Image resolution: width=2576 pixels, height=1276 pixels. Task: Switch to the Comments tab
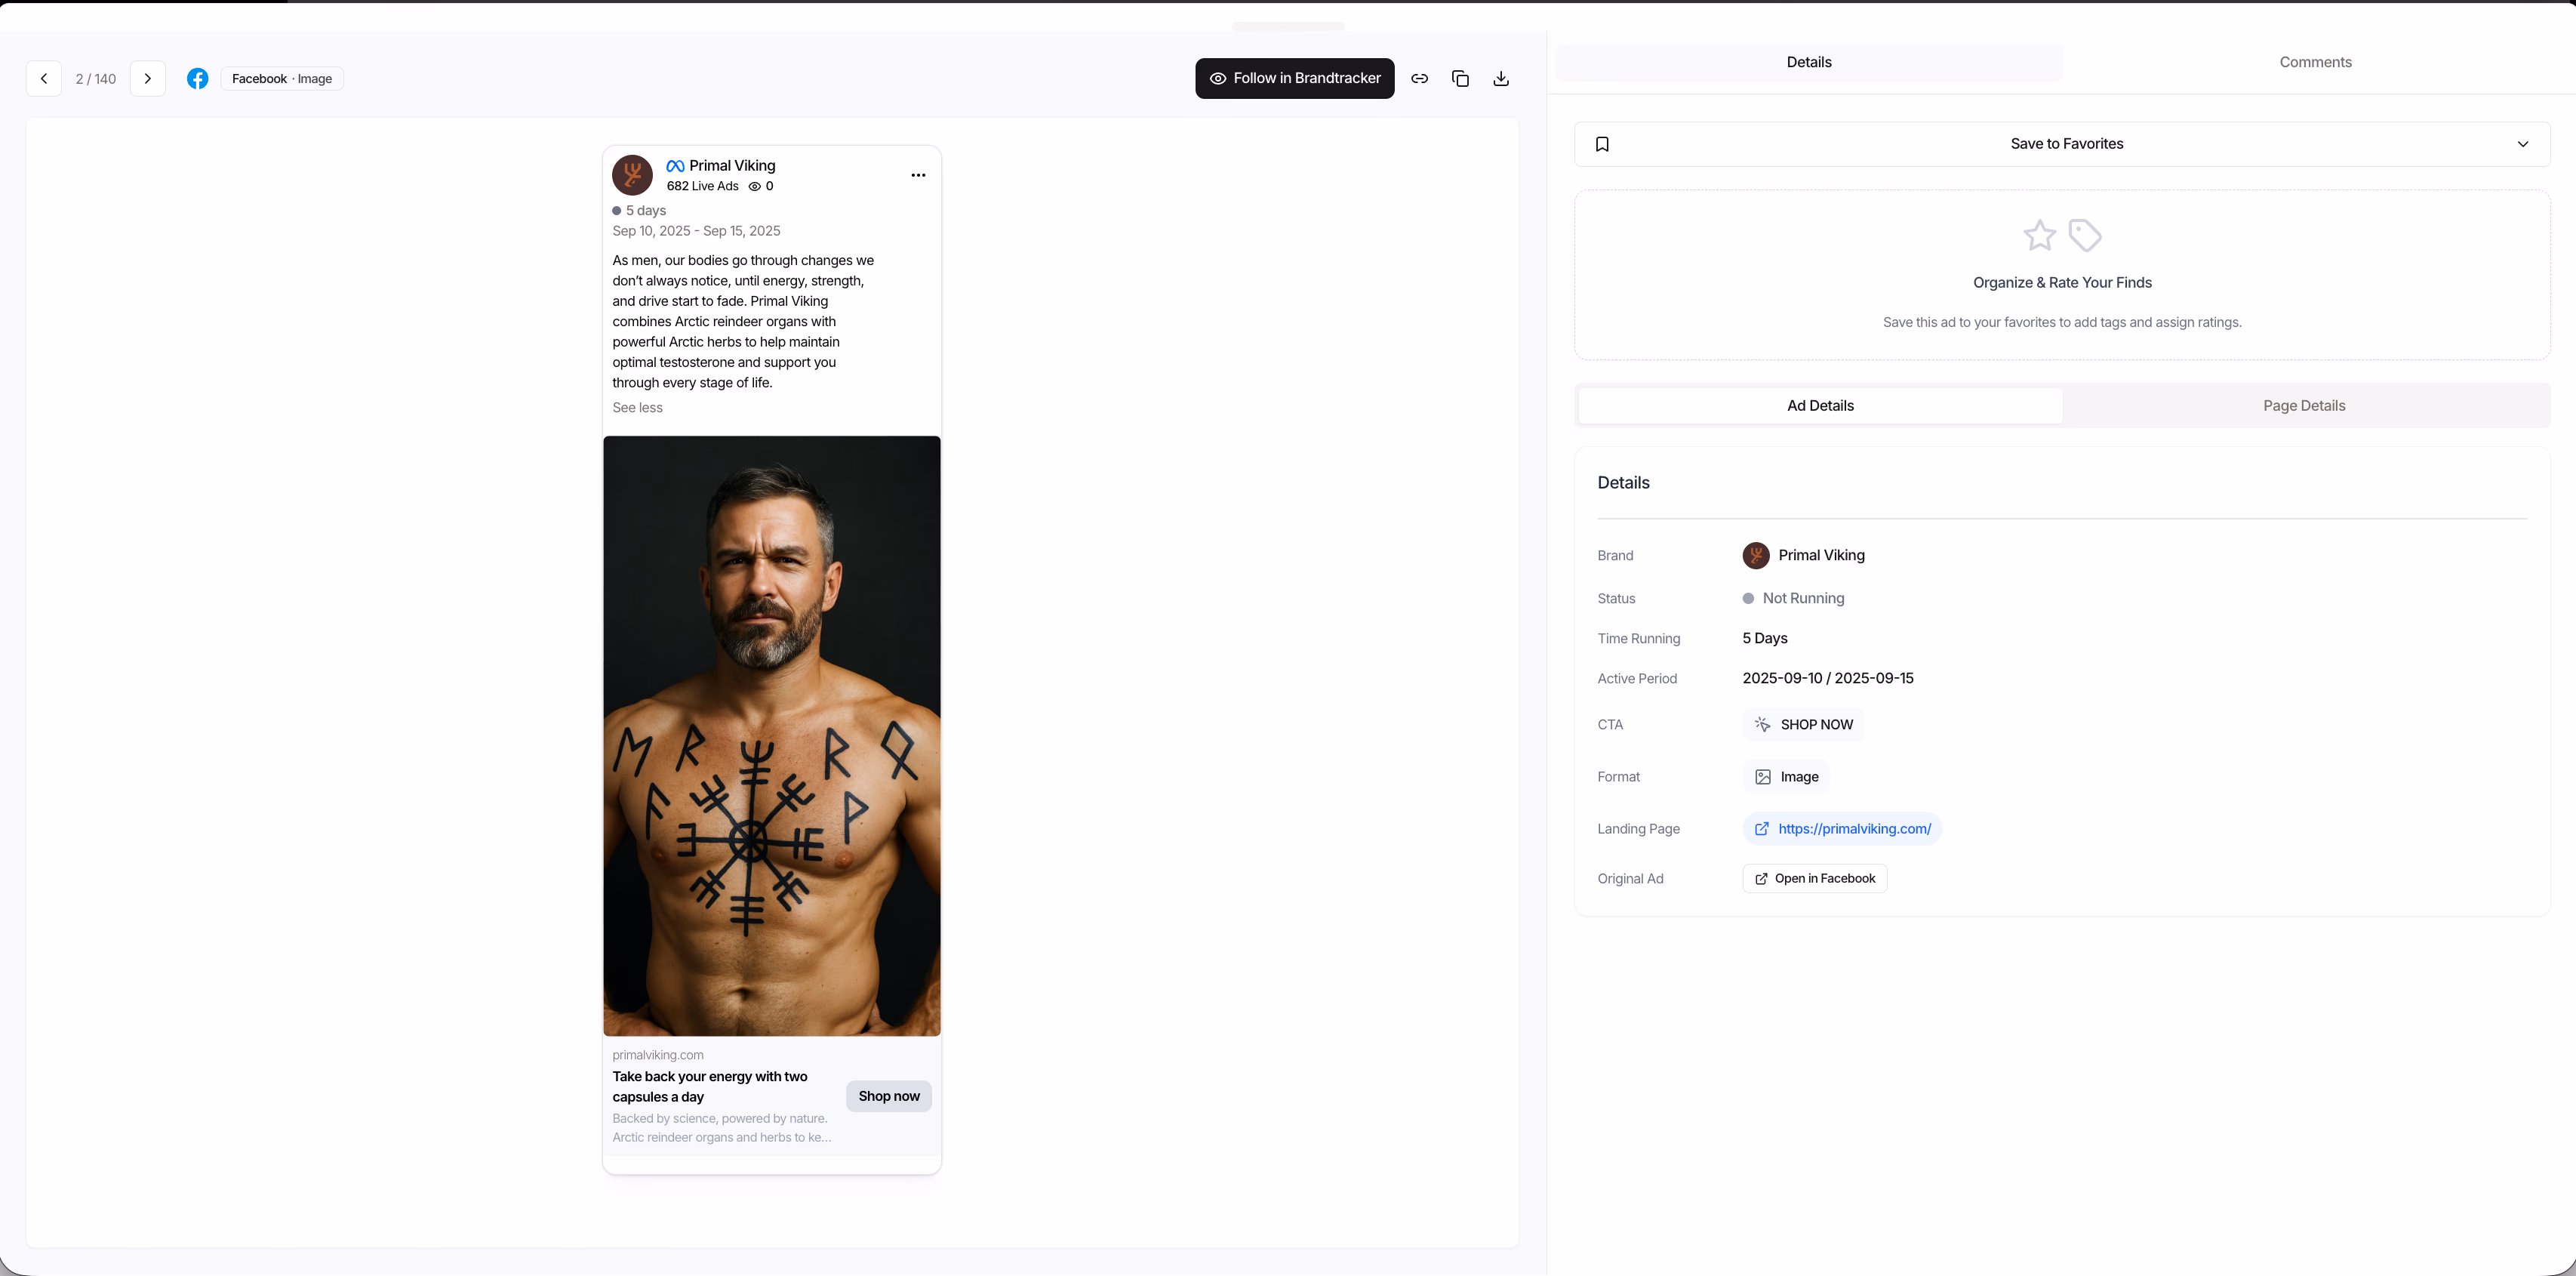pos(2315,62)
